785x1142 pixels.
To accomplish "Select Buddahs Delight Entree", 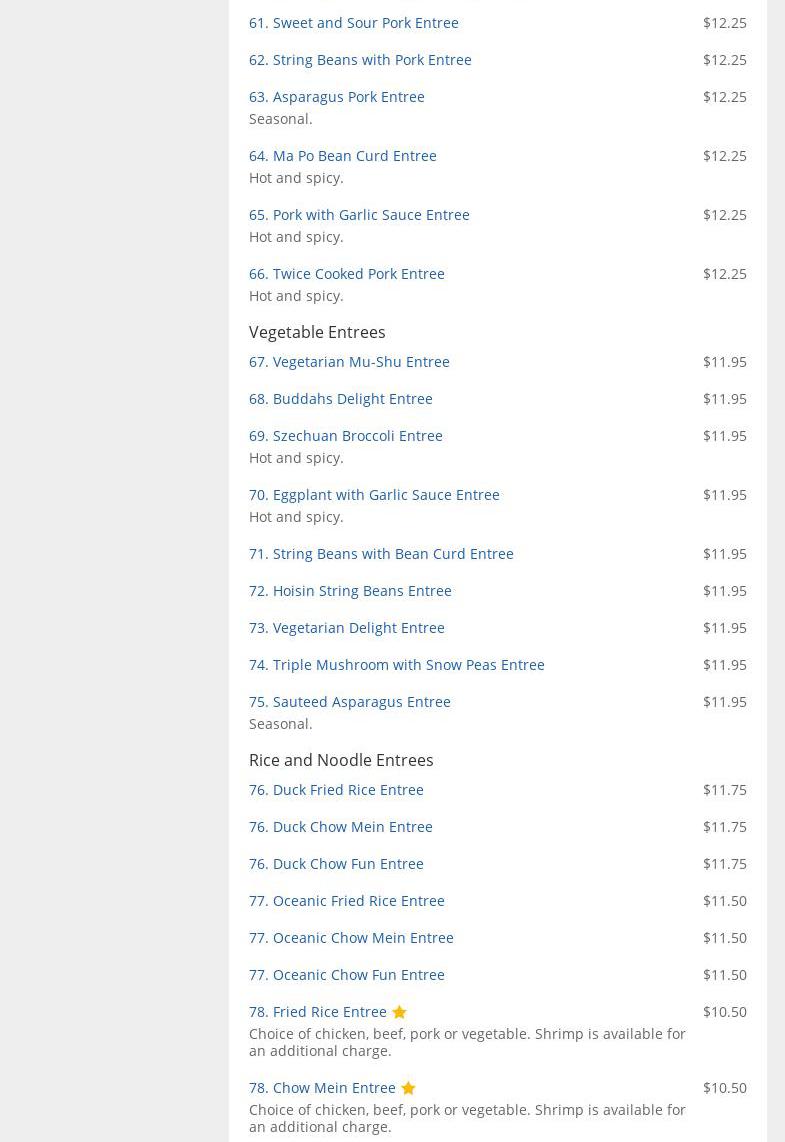I will point(340,398).
